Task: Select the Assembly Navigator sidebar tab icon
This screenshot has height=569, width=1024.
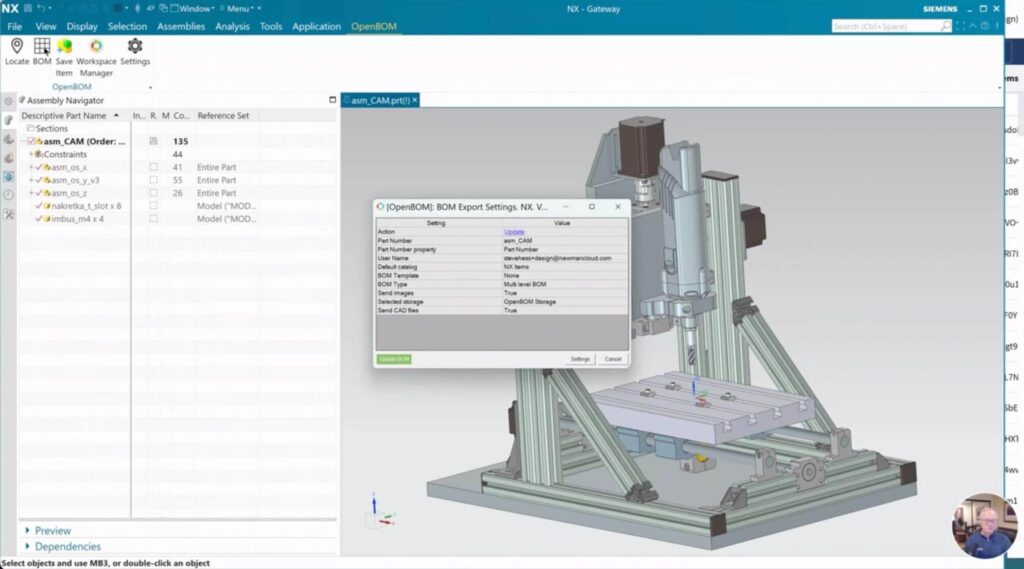Action: click(8, 120)
